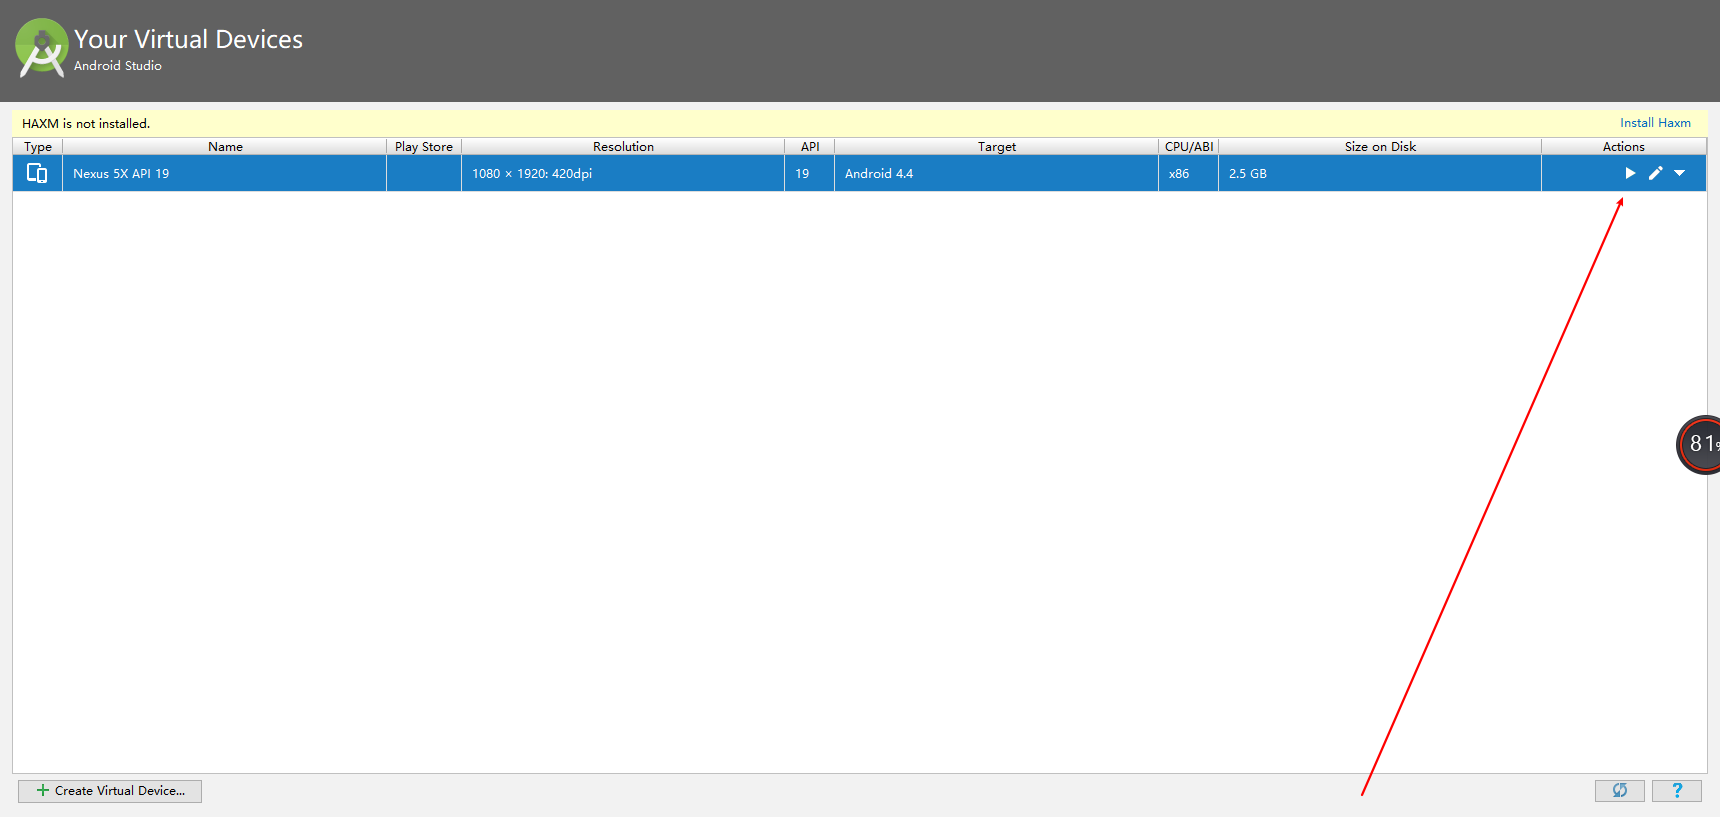The height and width of the screenshot is (817, 1720).
Task: Click the Android Studio logo icon
Action: [42, 47]
